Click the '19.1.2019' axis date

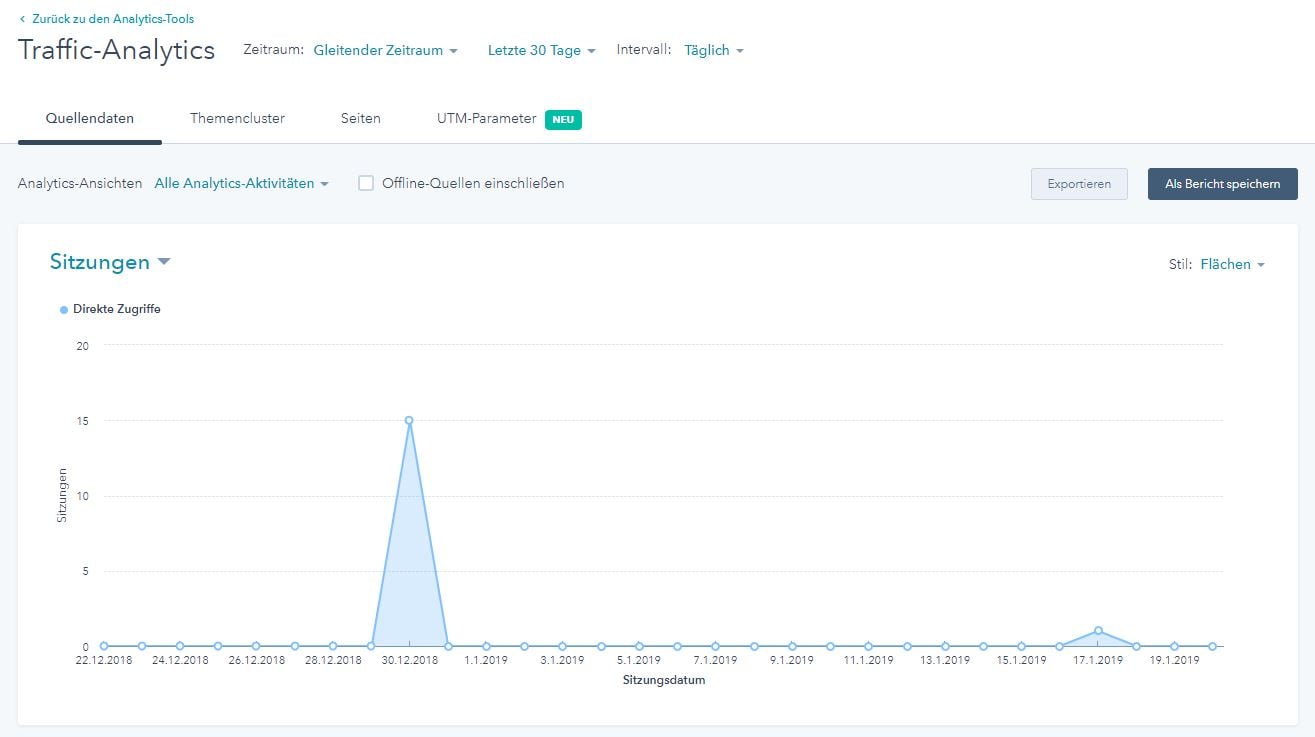click(x=1174, y=661)
